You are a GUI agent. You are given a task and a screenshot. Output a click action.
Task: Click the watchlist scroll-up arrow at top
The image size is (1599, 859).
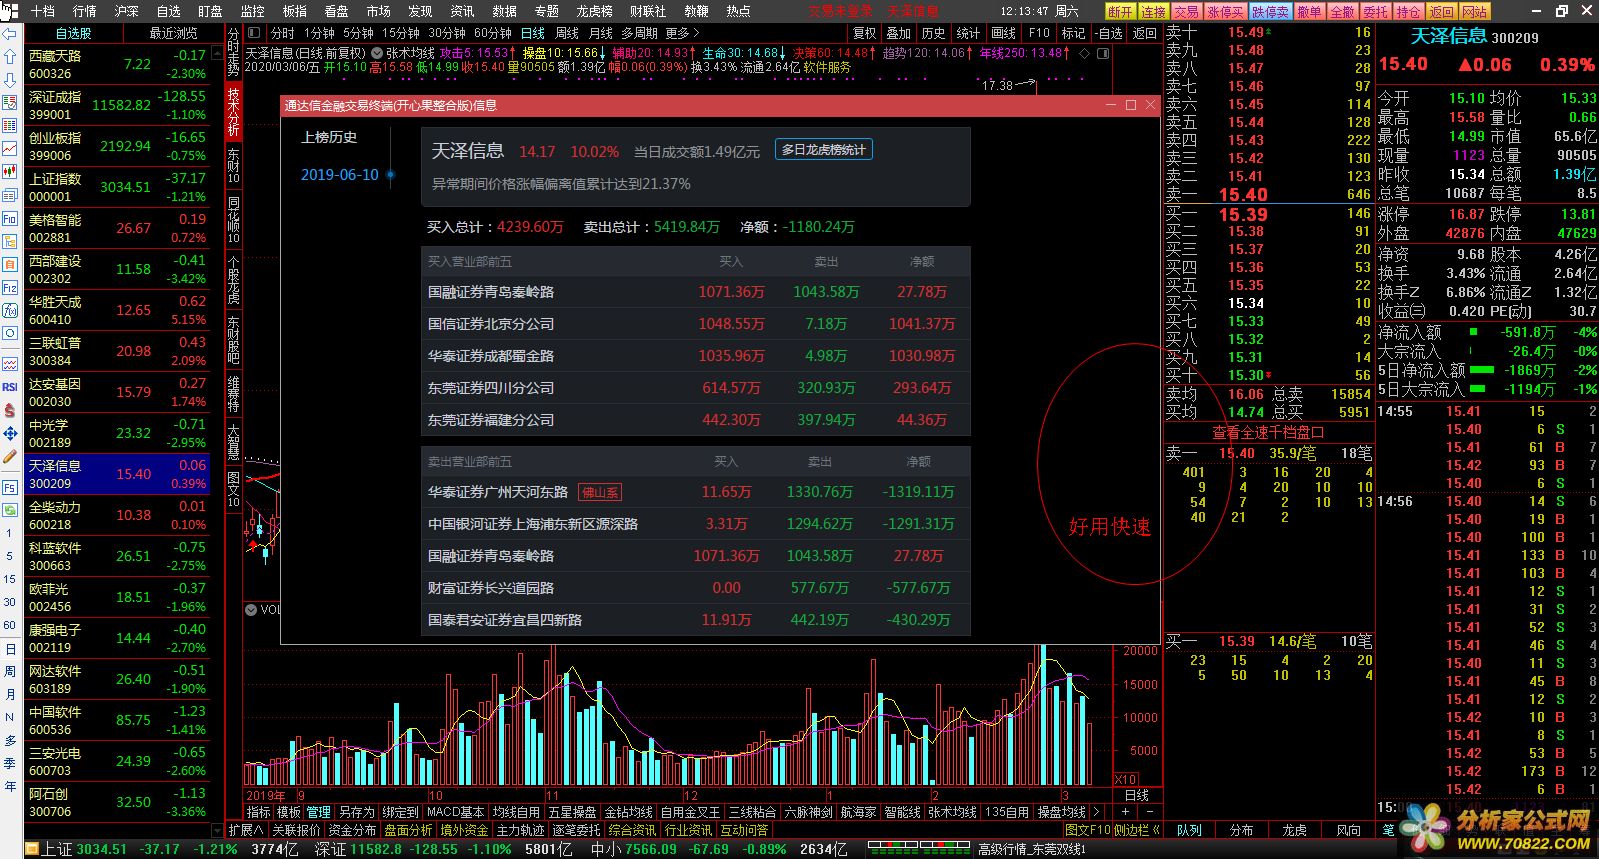[x=218, y=52]
